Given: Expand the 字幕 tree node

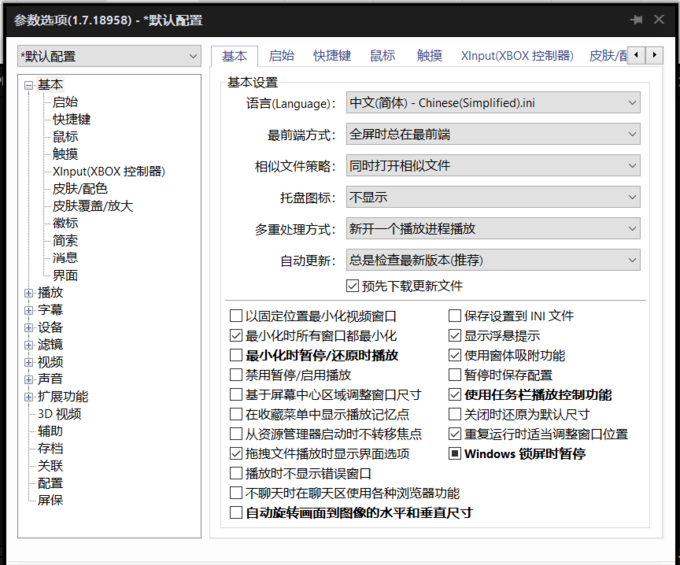Looking at the screenshot, I should pos(29,310).
